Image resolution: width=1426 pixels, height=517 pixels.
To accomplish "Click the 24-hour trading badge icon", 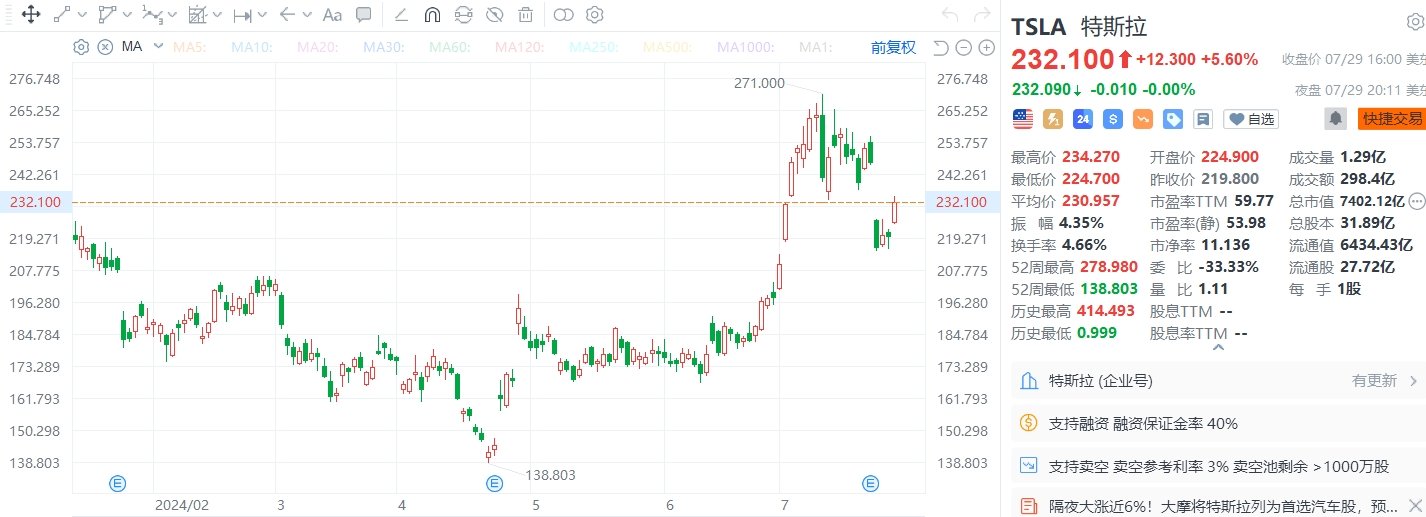I will pyautogui.click(x=1082, y=119).
